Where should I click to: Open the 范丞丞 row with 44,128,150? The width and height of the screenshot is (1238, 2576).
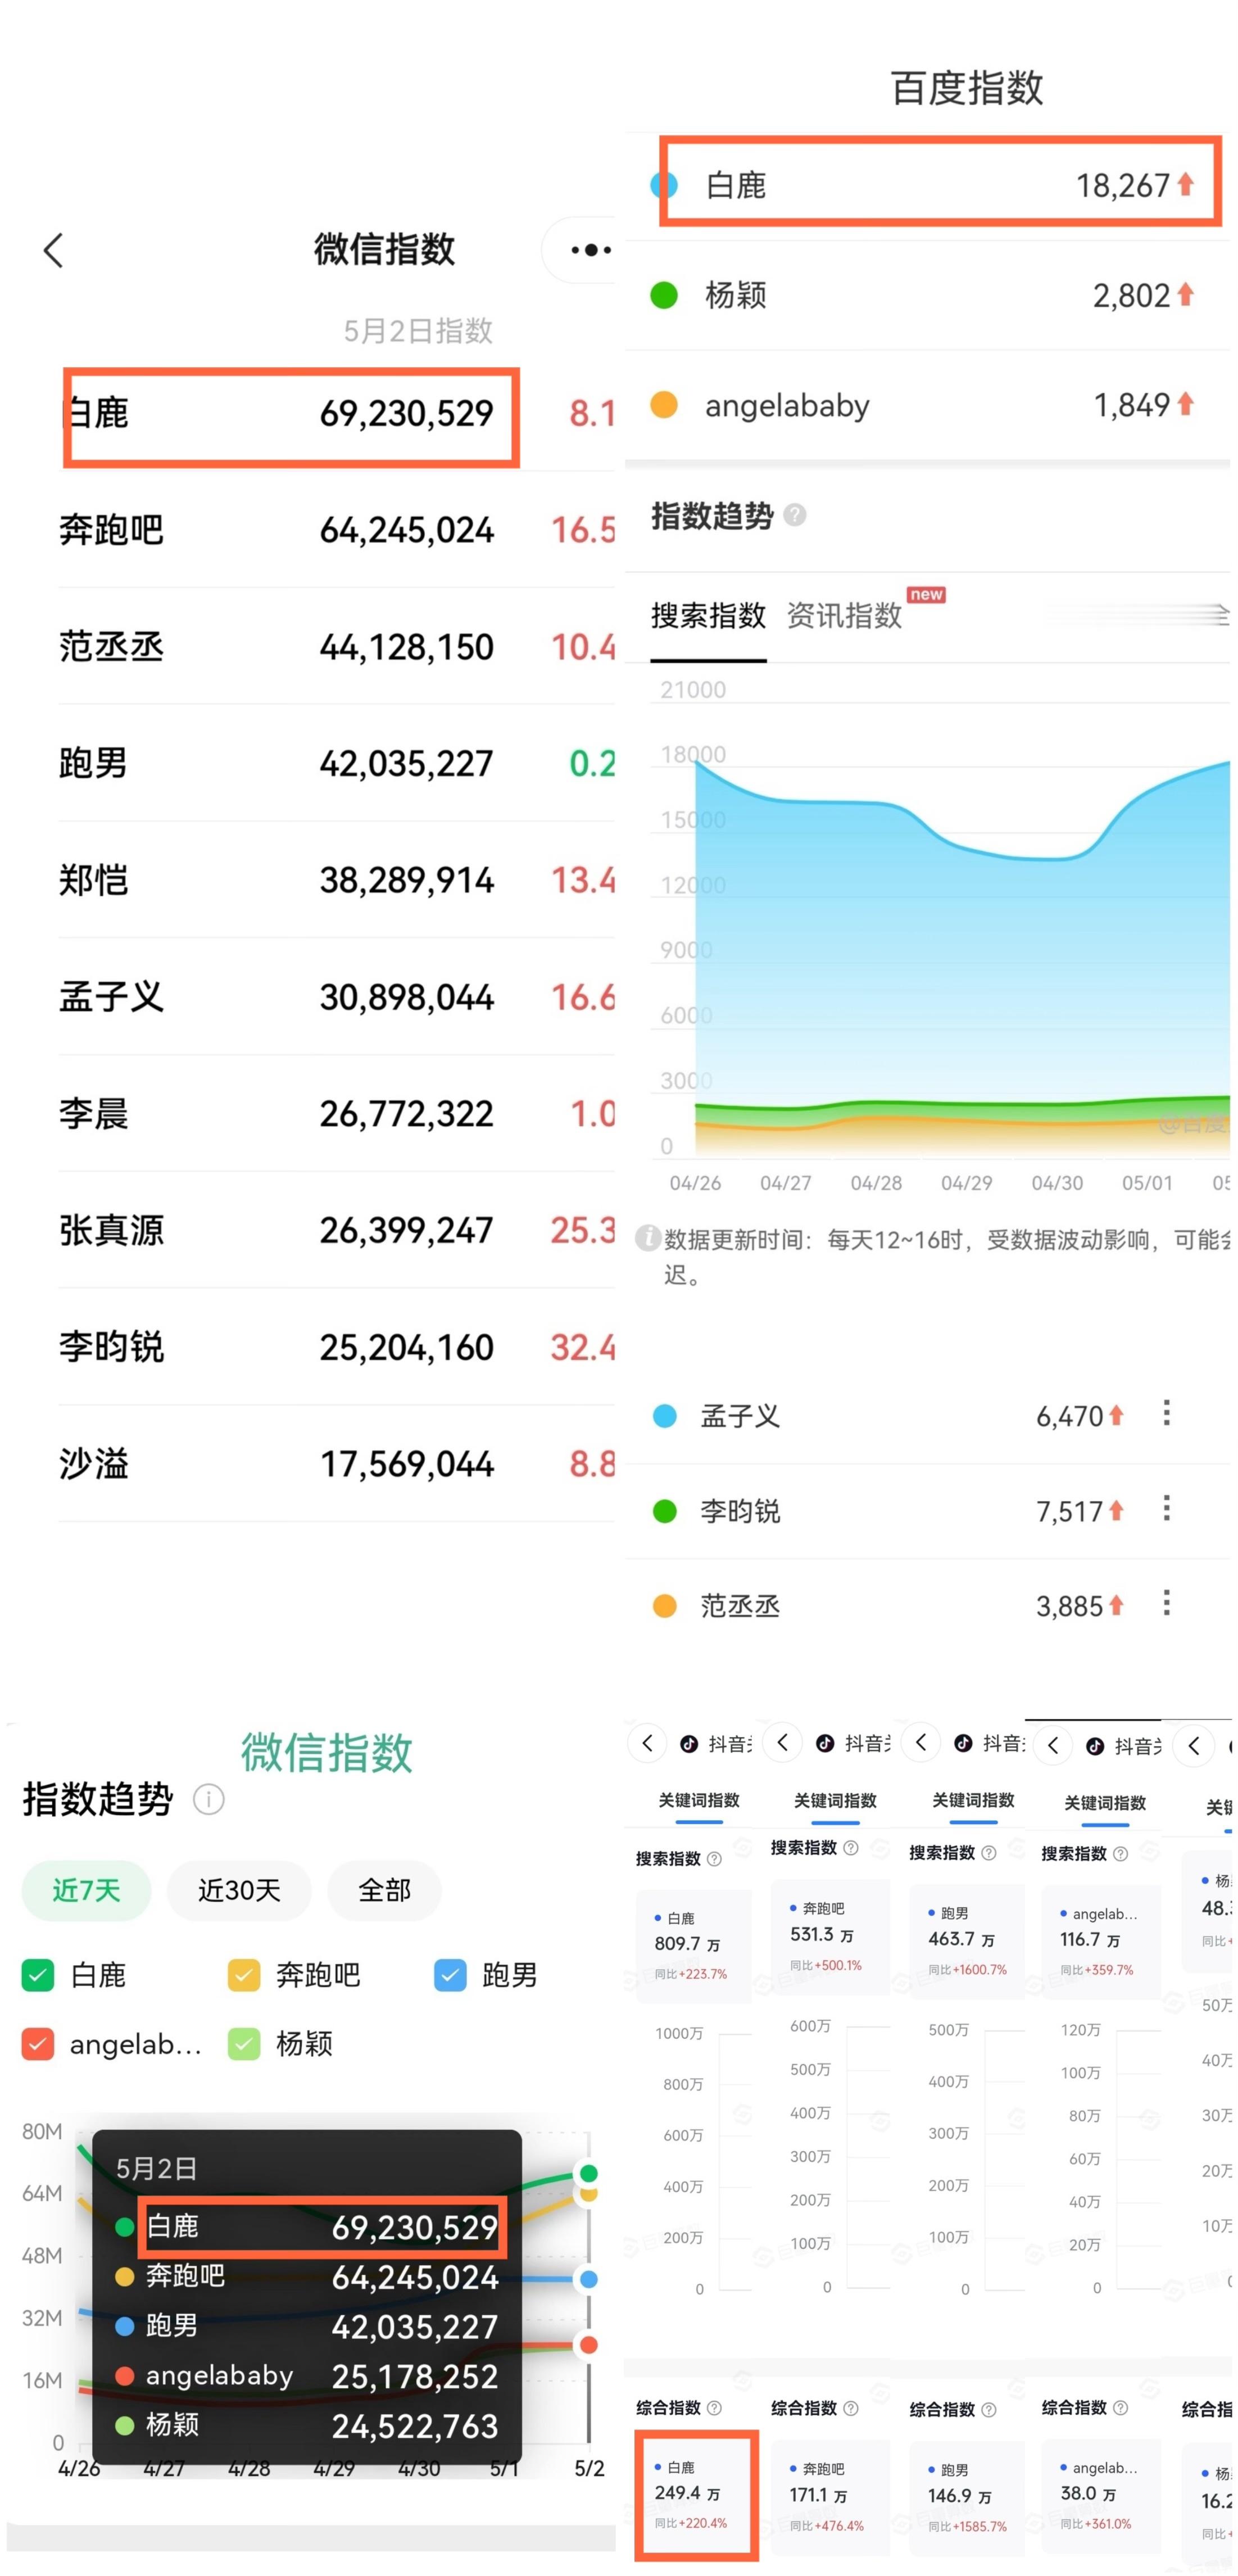[x=336, y=647]
